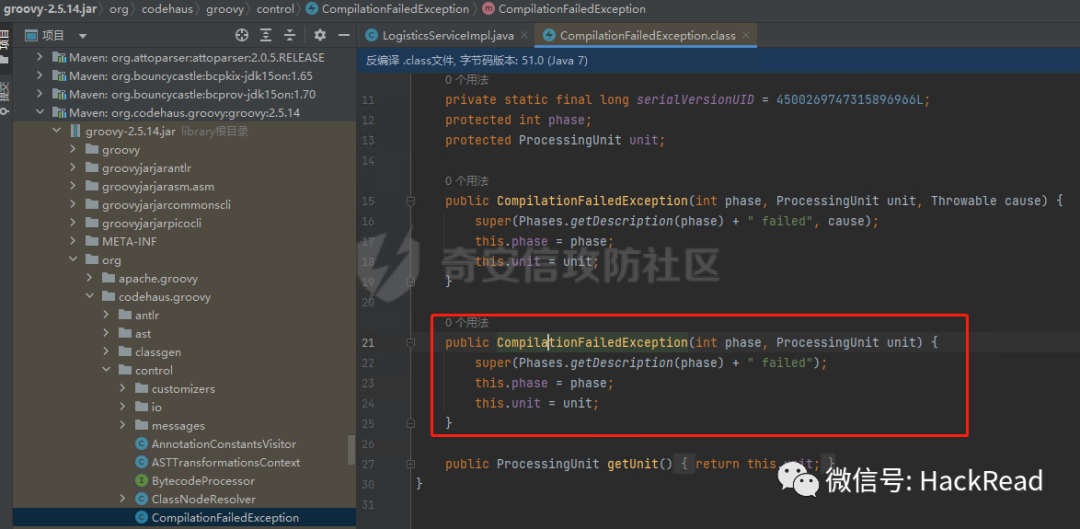Click line number 21 in gutter
This screenshot has height=529, width=1080.
pyautogui.click(x=368, y=342)
